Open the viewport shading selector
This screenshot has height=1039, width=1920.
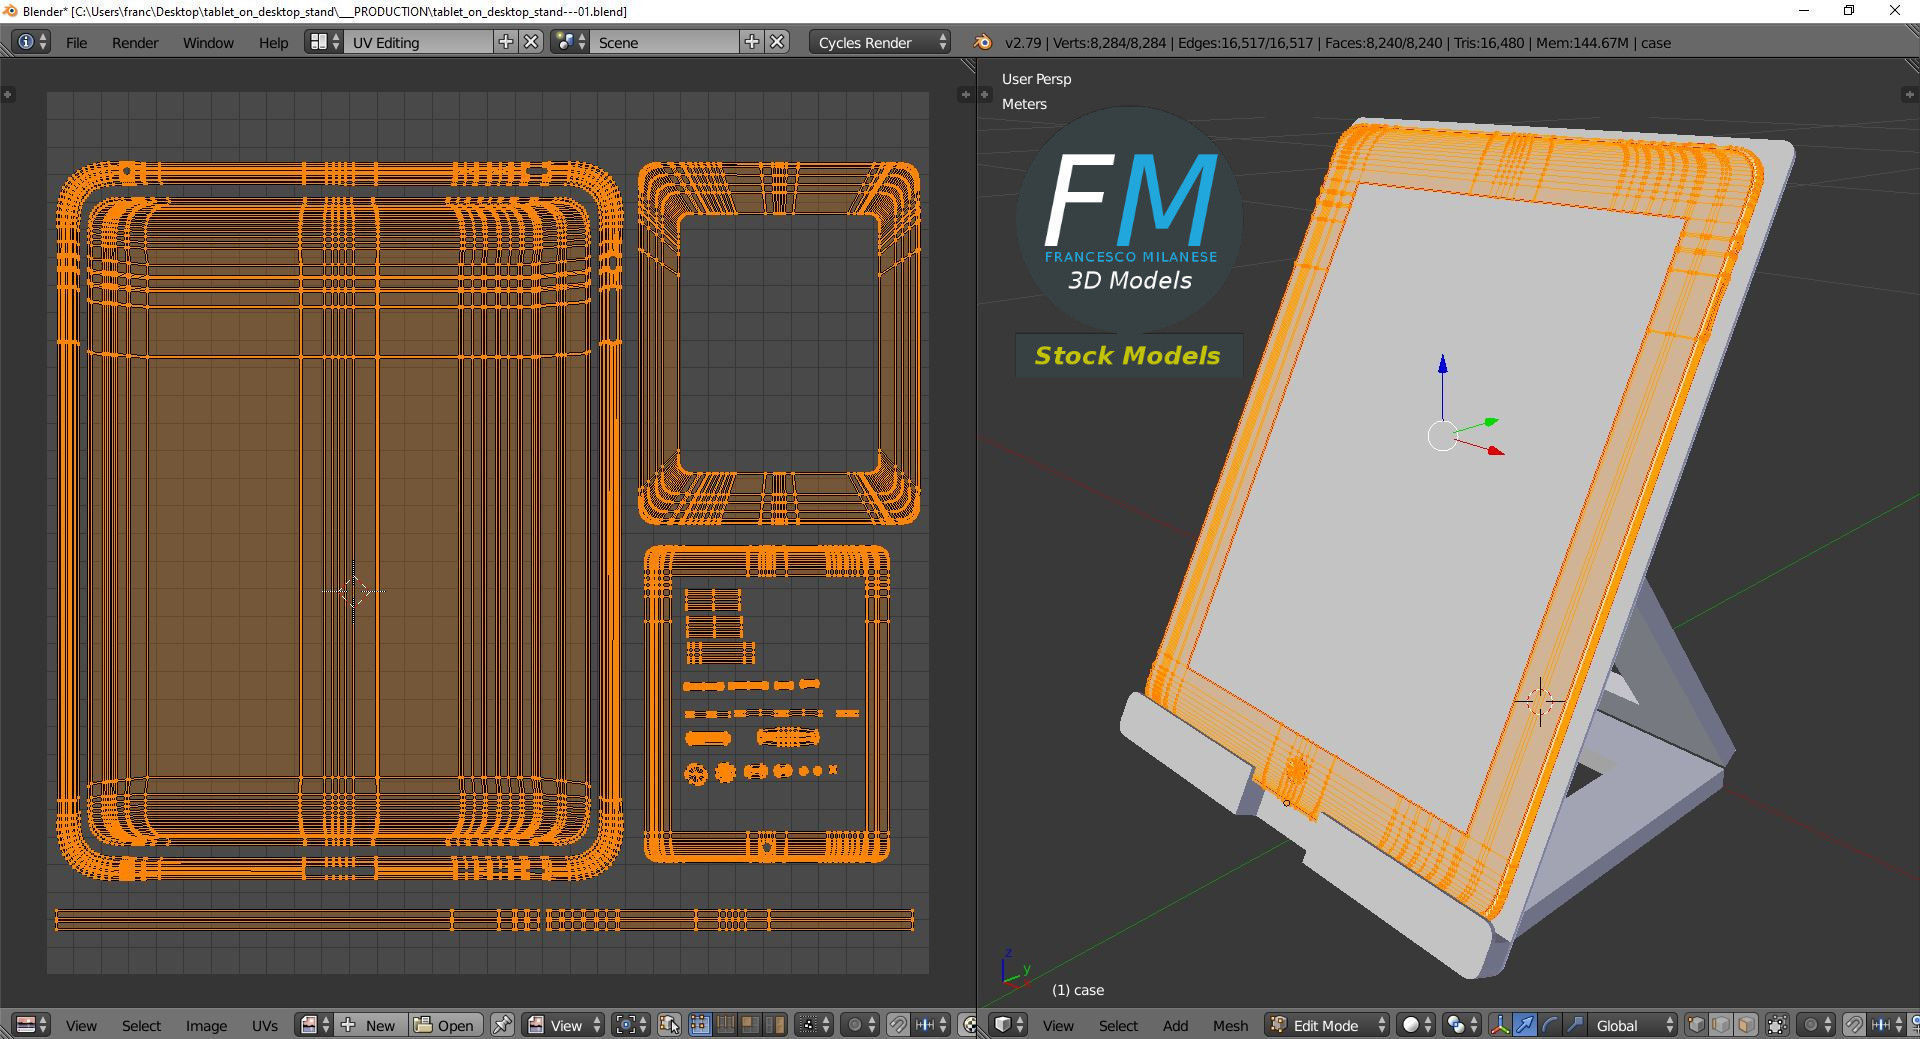point(1416,1025)
